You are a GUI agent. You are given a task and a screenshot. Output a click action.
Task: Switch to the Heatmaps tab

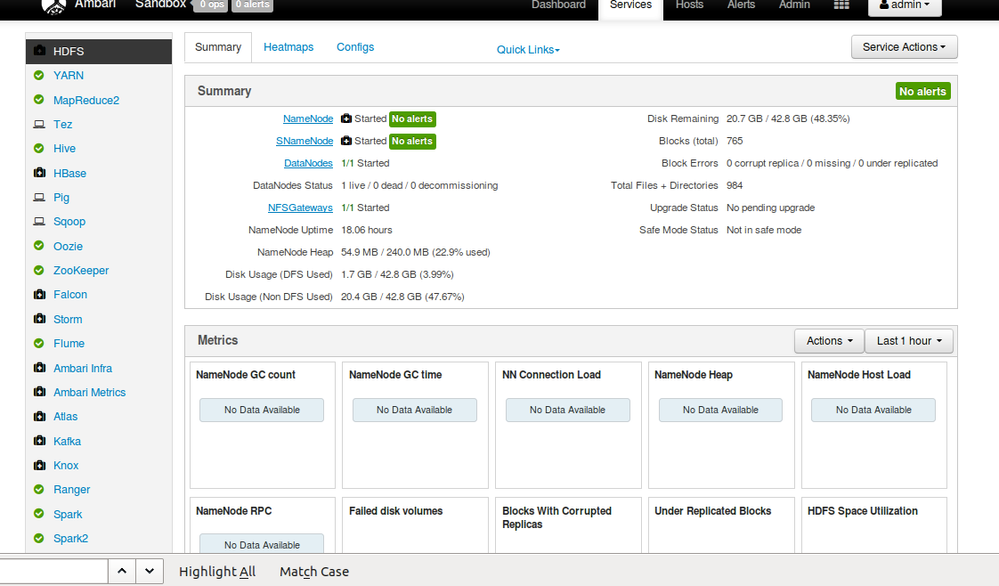click(289, 47)
